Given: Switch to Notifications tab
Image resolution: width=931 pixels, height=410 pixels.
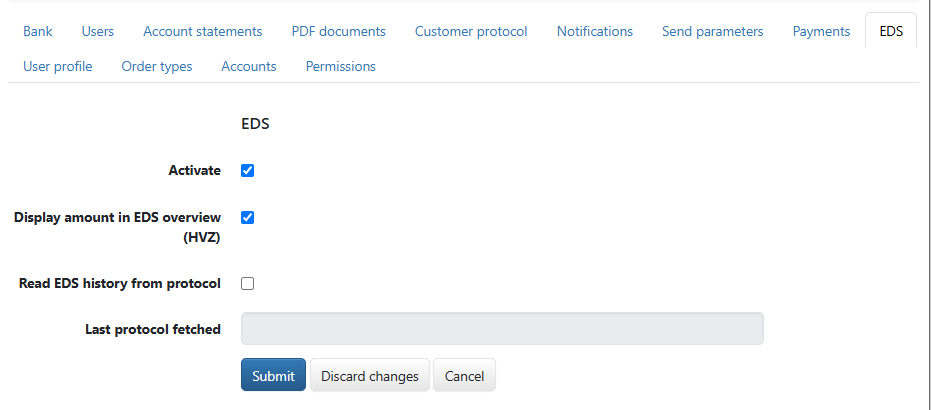Looking at the screenshot, I should (595, 31).
